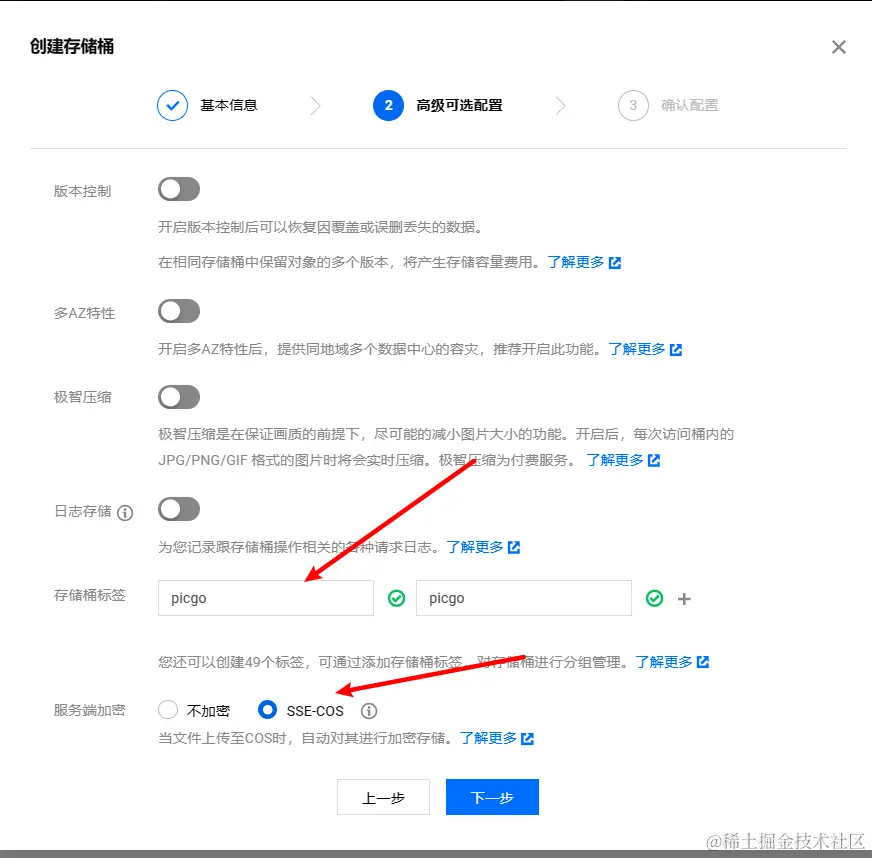Toggle the 多AZ特性 switch
872x858 pixels.
pos(179,311)
